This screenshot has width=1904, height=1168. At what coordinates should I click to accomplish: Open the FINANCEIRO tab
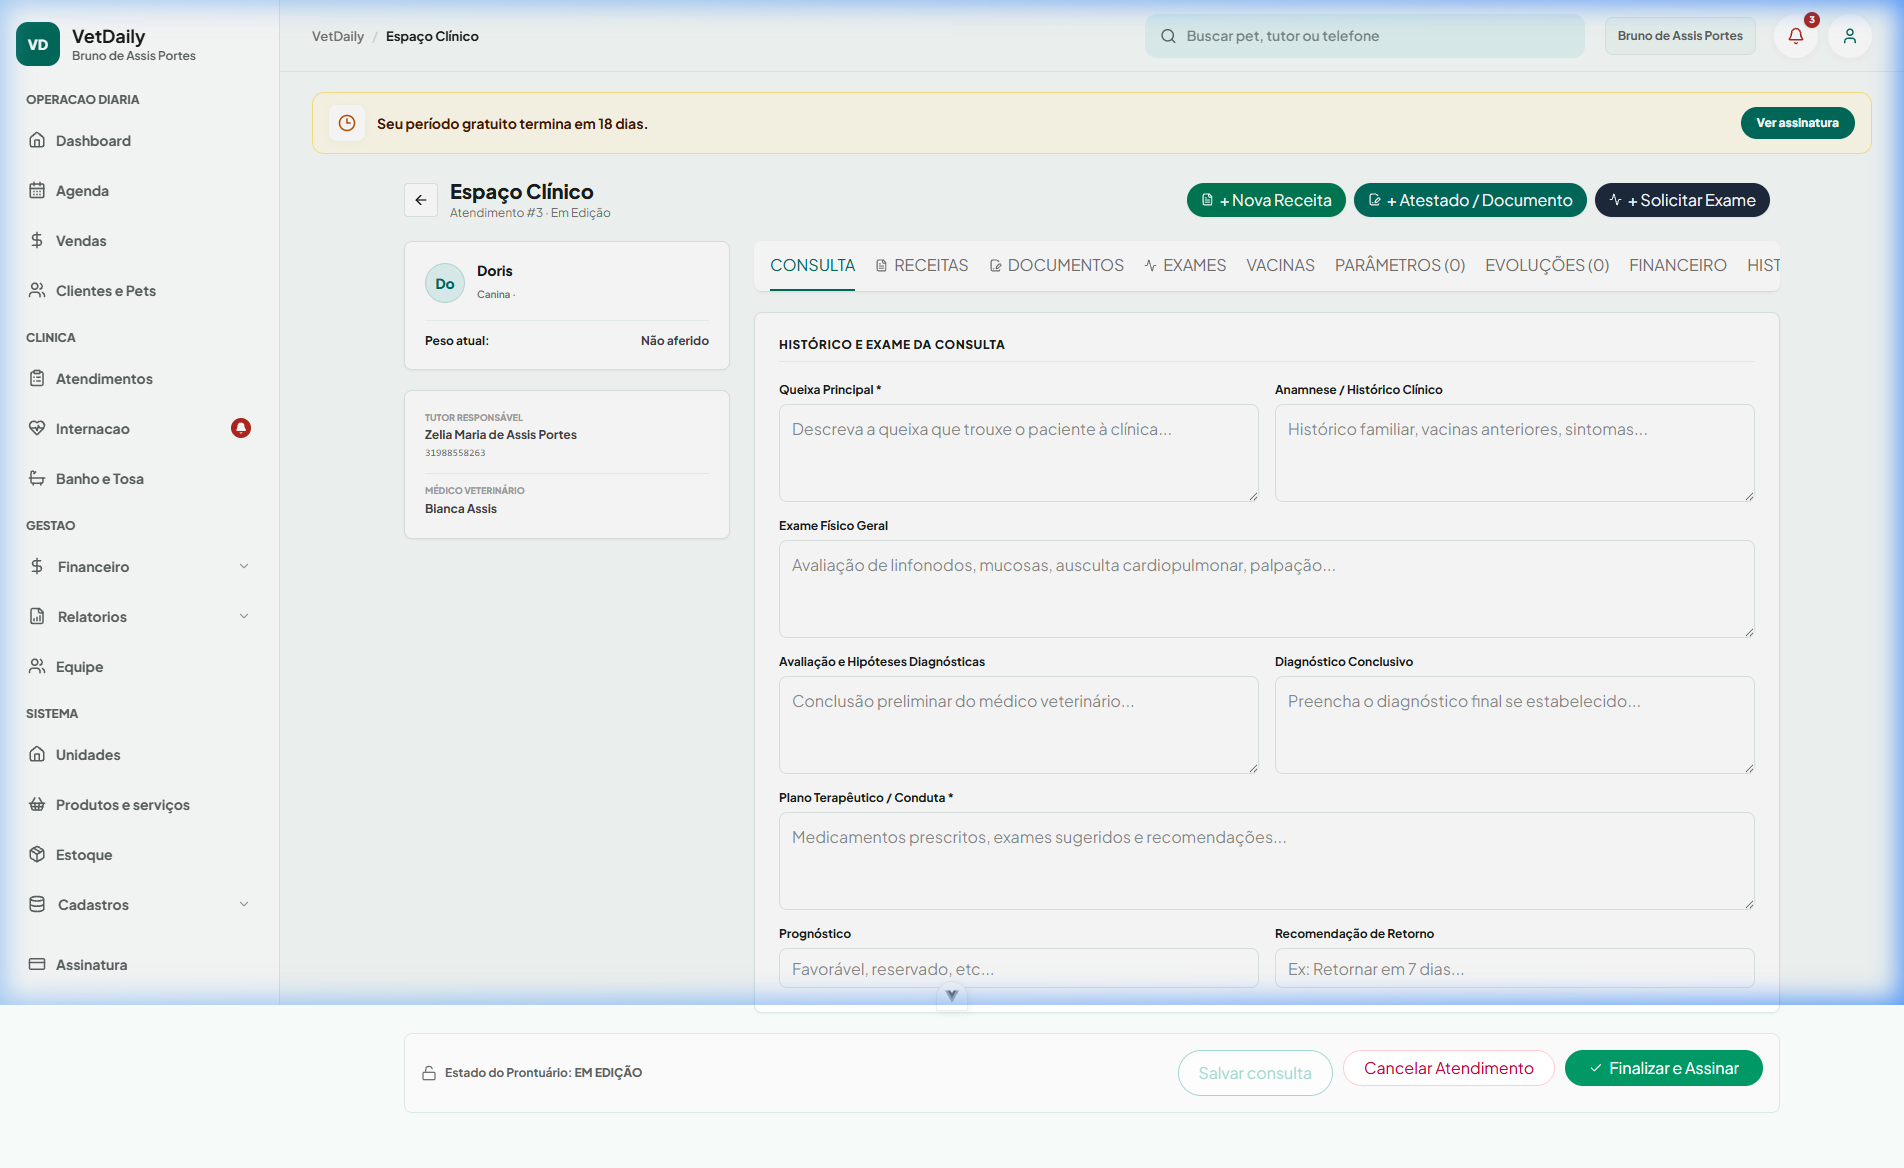click(1678, 265)
